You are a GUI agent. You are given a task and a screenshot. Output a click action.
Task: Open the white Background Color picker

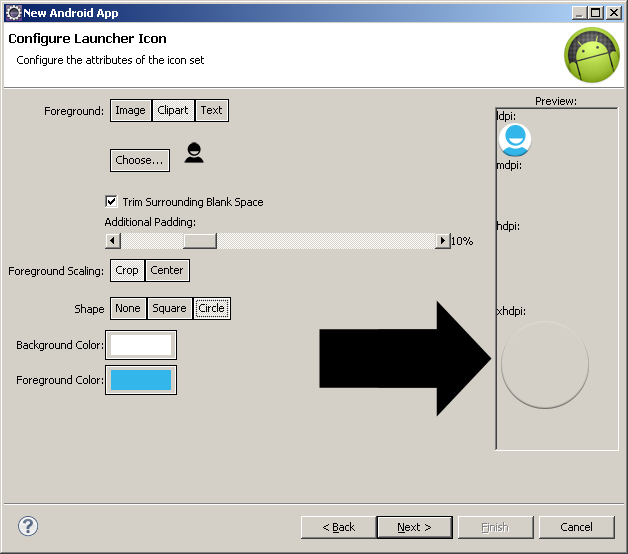point(141,345)
